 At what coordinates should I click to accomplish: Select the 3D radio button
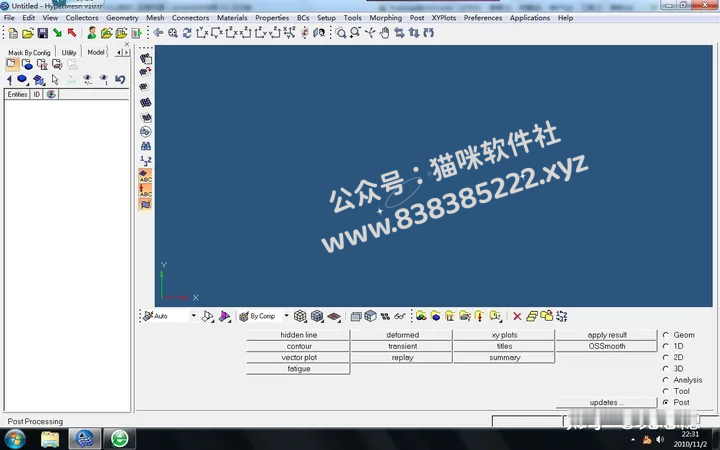point(665,368)
